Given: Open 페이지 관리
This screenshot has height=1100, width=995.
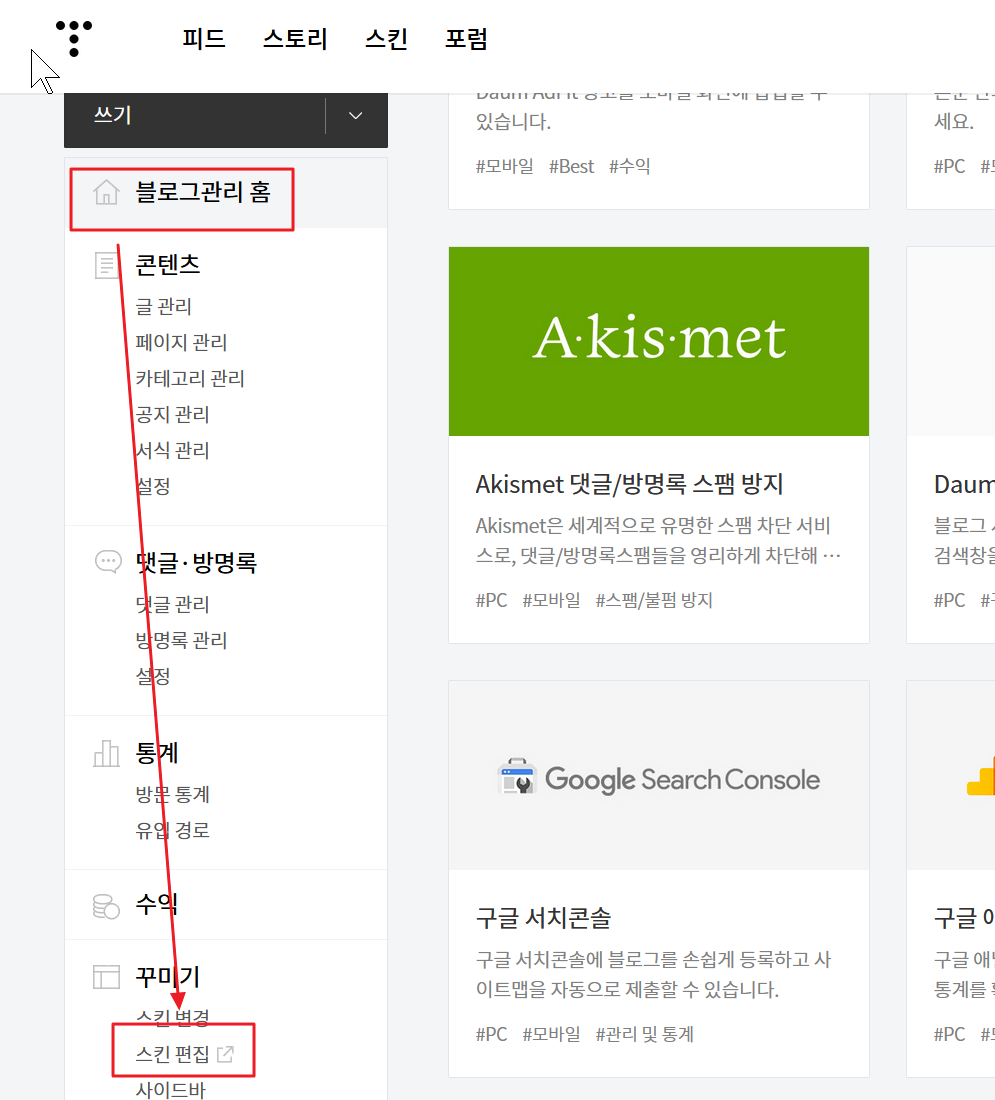Looking at the screenshot, I should tap(181, 342).
